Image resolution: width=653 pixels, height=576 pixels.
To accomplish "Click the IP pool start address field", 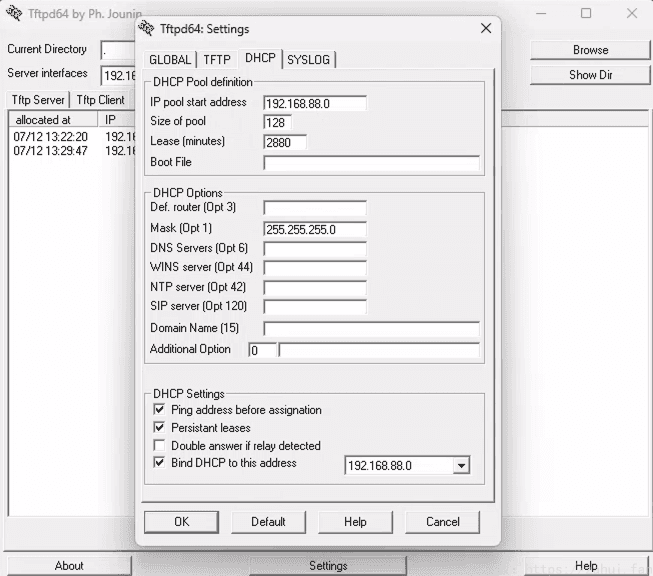I will (314, 103).
